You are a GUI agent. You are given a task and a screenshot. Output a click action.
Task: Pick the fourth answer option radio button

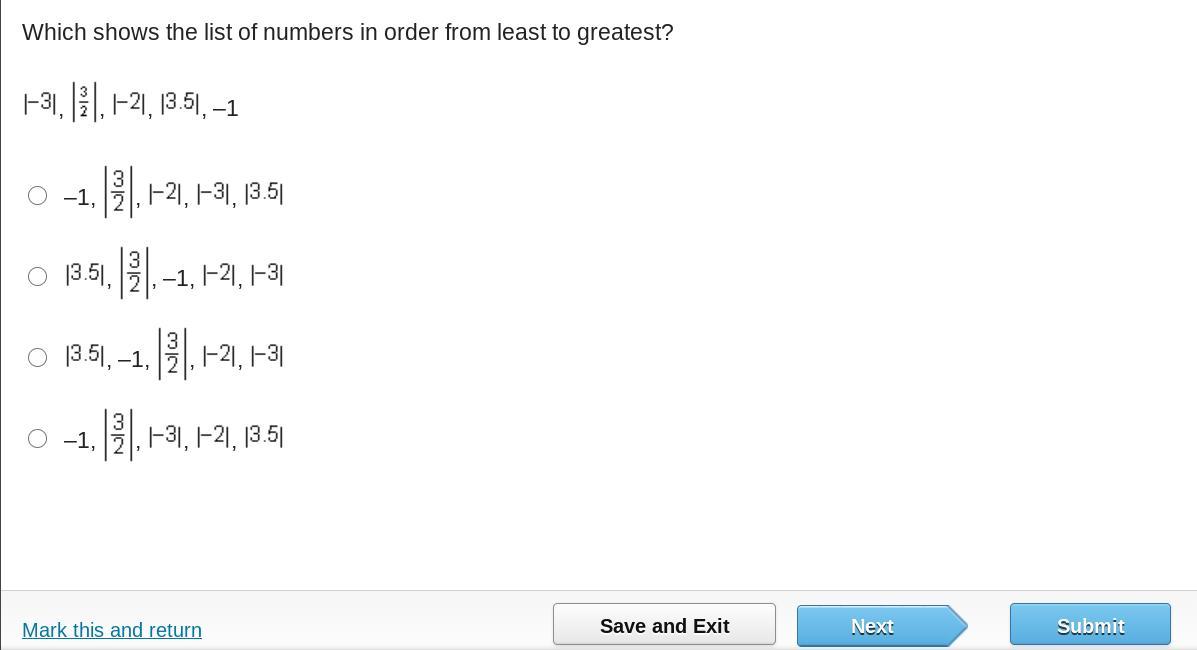click(38, 439)
